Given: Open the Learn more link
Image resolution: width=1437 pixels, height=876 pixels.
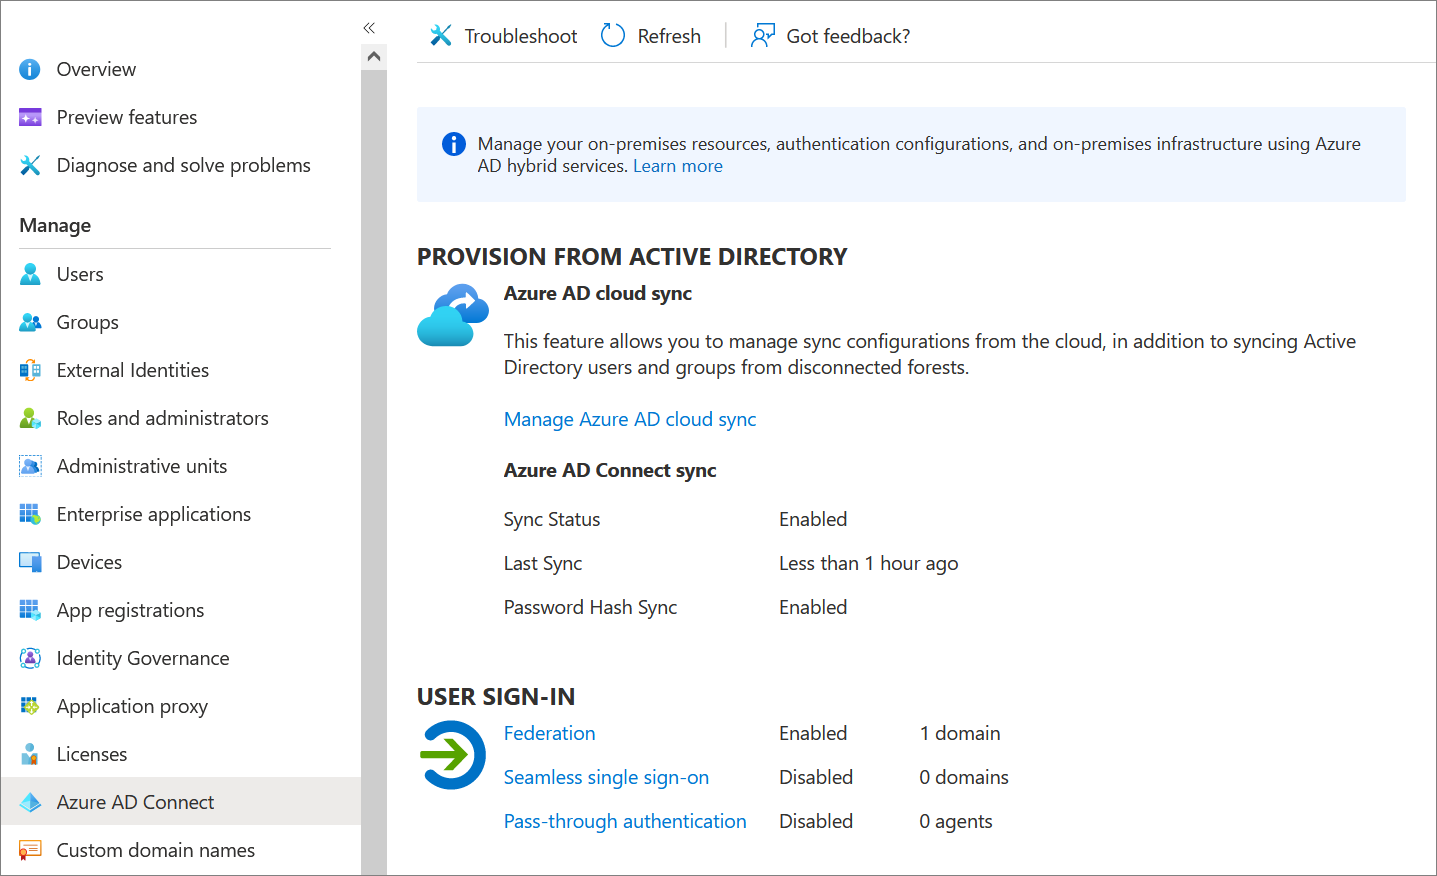Looking at the screenshot, I should pos(677,165).
